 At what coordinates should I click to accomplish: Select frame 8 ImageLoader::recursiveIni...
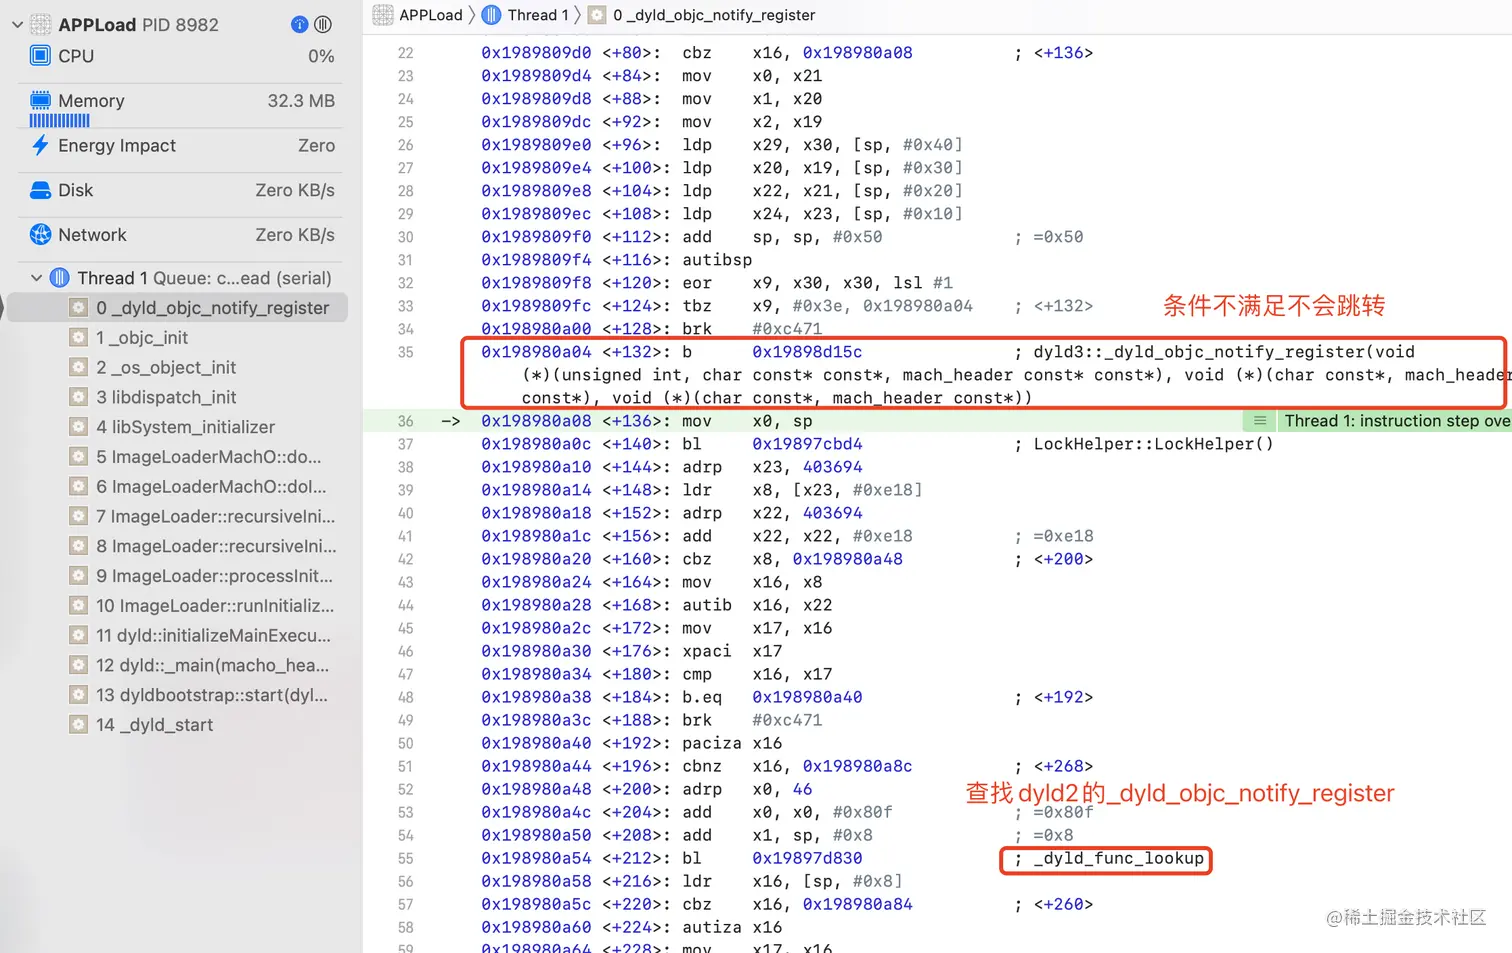178,546
